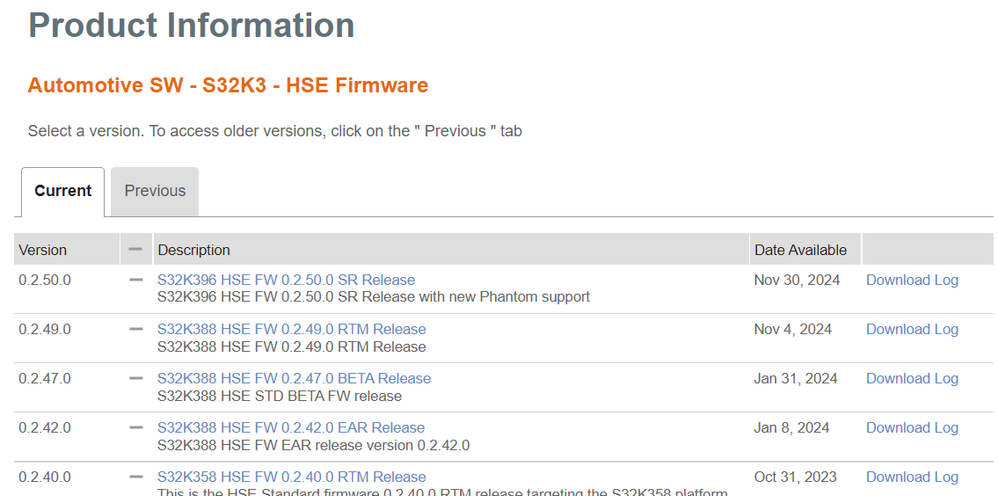View Download Log for version 0.2.49.0
This screenshot has height=496, width=998.
911,329
